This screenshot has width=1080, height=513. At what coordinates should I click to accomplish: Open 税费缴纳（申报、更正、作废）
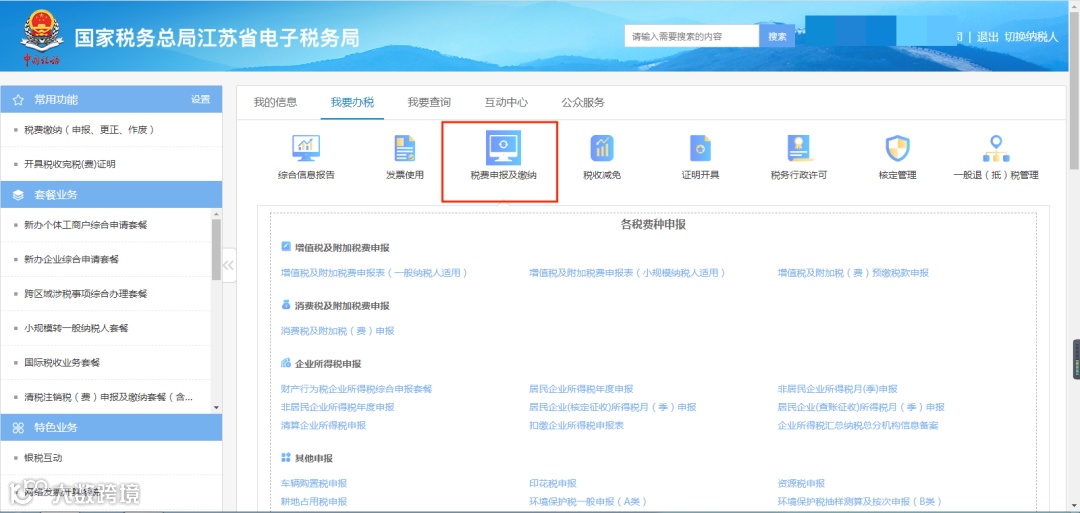(x=89, y=129)
